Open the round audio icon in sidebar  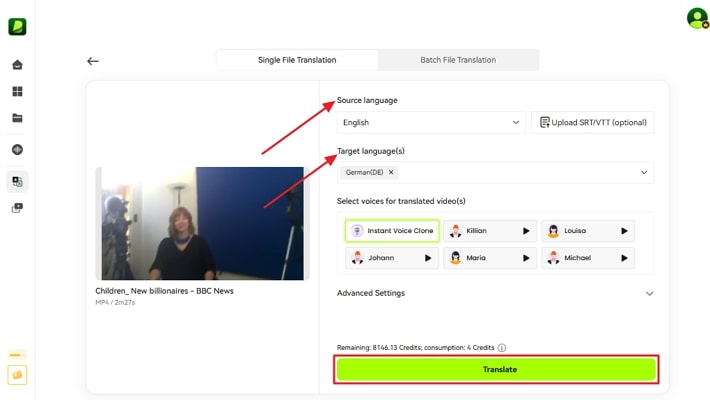17,149
